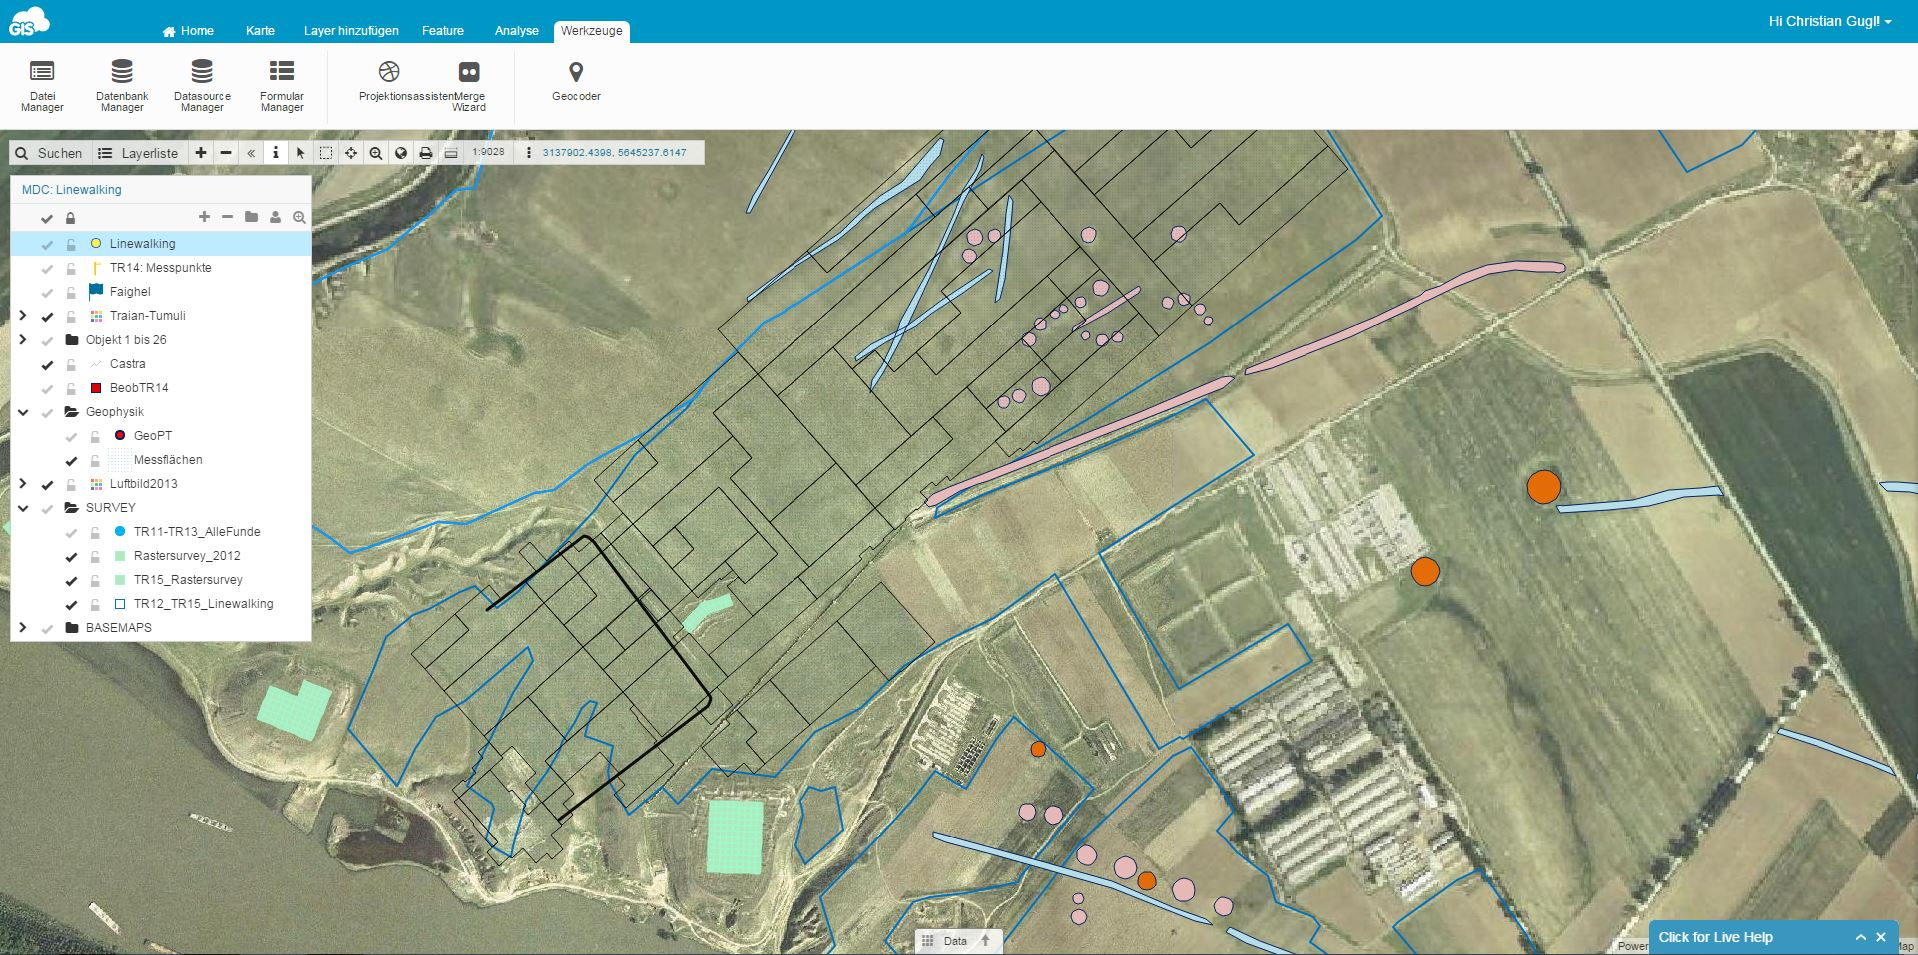Open the Datenbank Manager
Image resolution: width=1918 pixels, height=955 pixels.
tap(122, 85)
